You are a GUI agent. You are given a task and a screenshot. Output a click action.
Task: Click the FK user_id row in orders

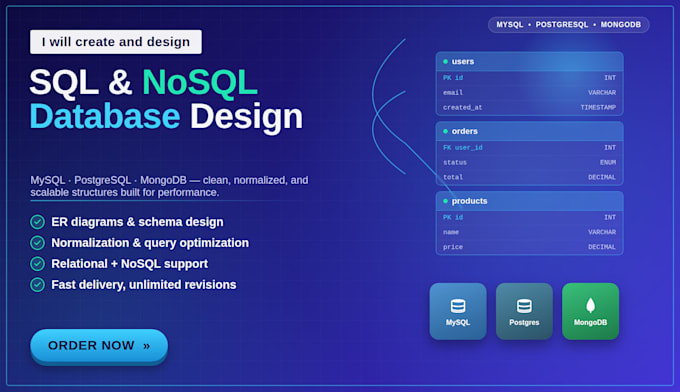point(530,148)
